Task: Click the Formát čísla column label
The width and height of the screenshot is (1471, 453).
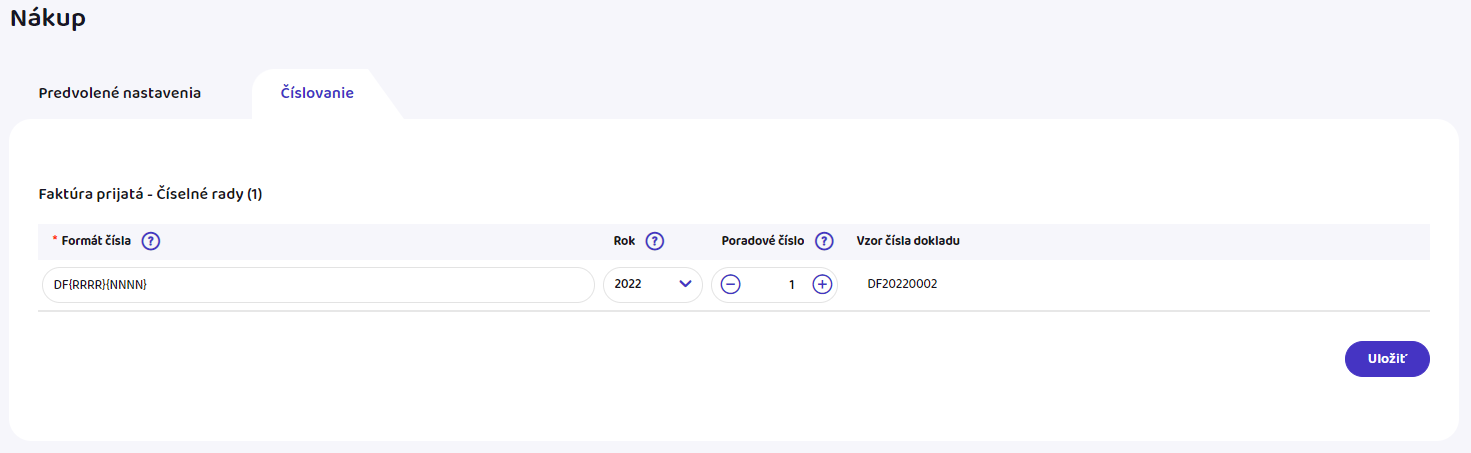Action: point(96,241)
